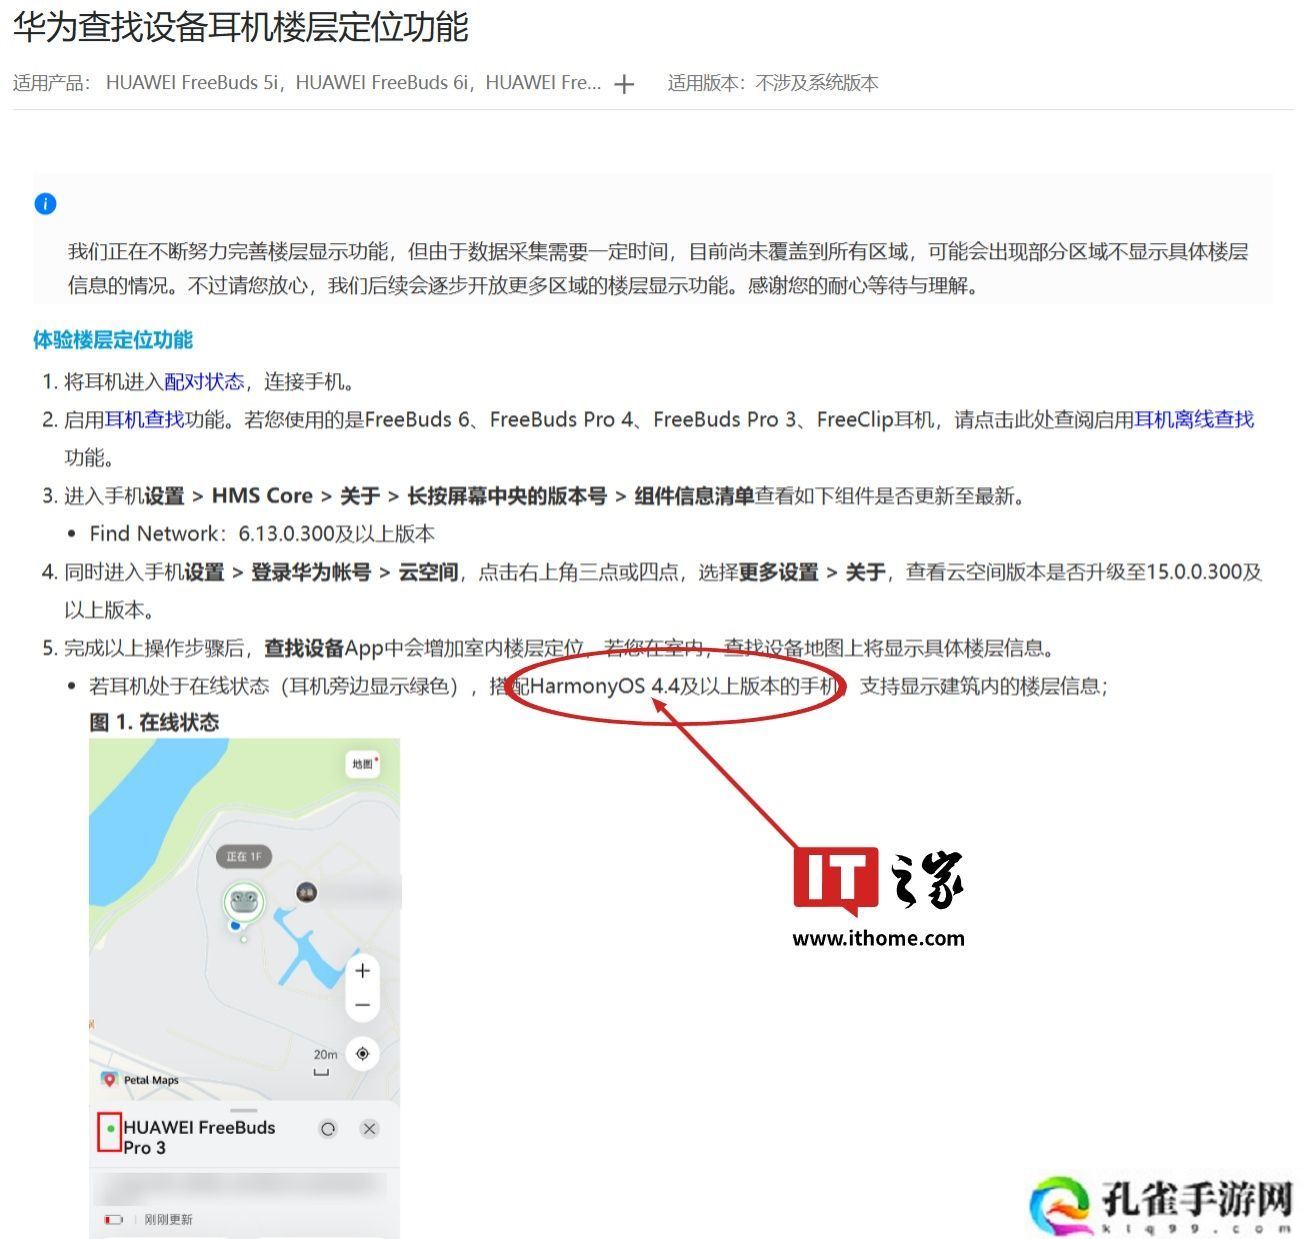Click the online map screenshot image
This screenshot has height=1239, width=1304.
click(x=244, y=988)
